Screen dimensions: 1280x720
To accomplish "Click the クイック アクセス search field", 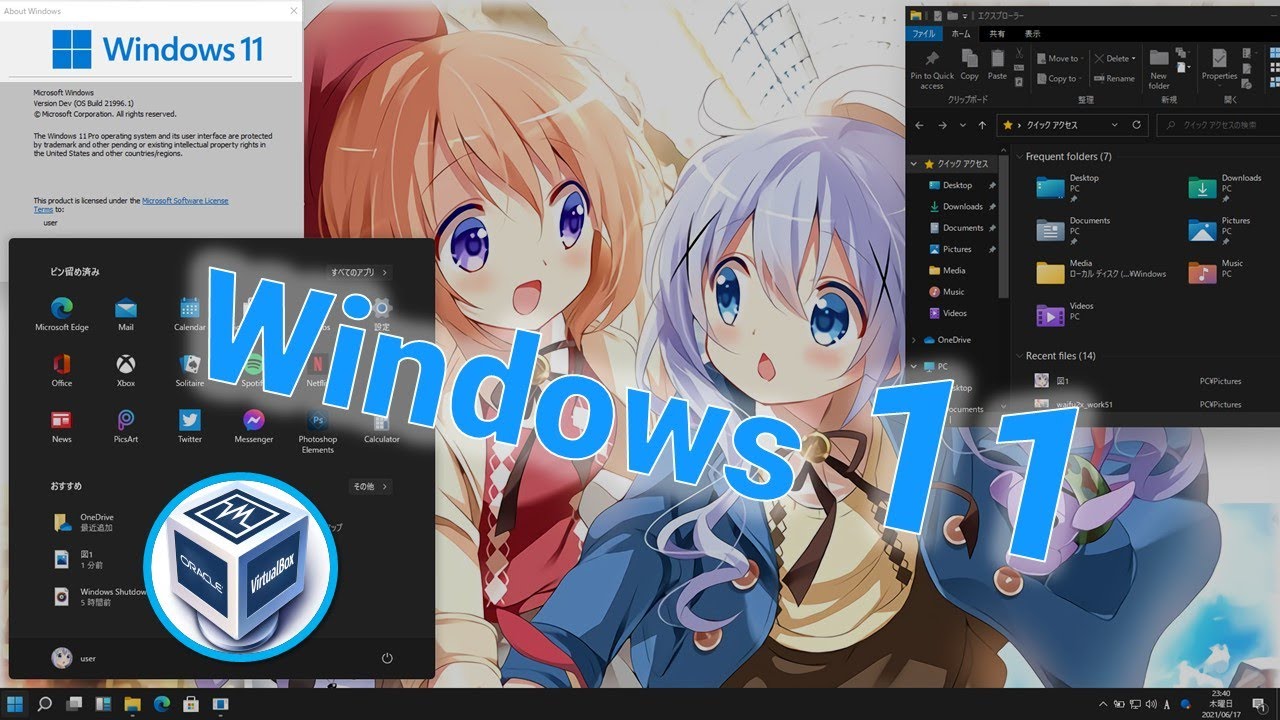I will tap(1218, 125).
